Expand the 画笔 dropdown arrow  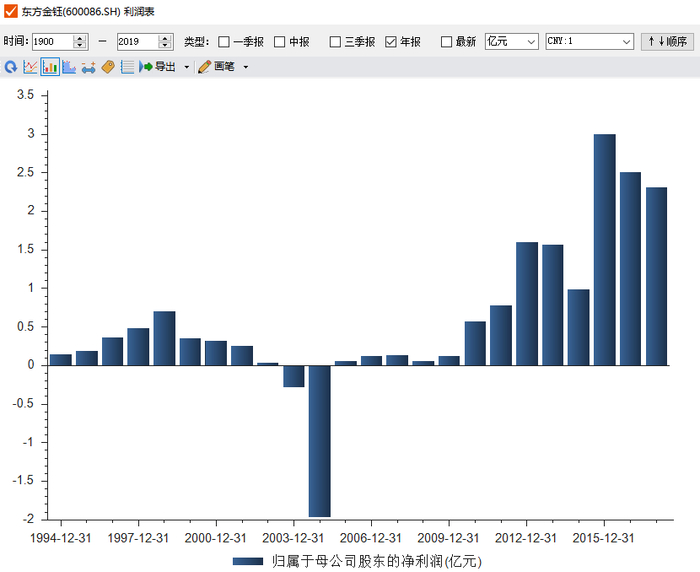point(246,67)
